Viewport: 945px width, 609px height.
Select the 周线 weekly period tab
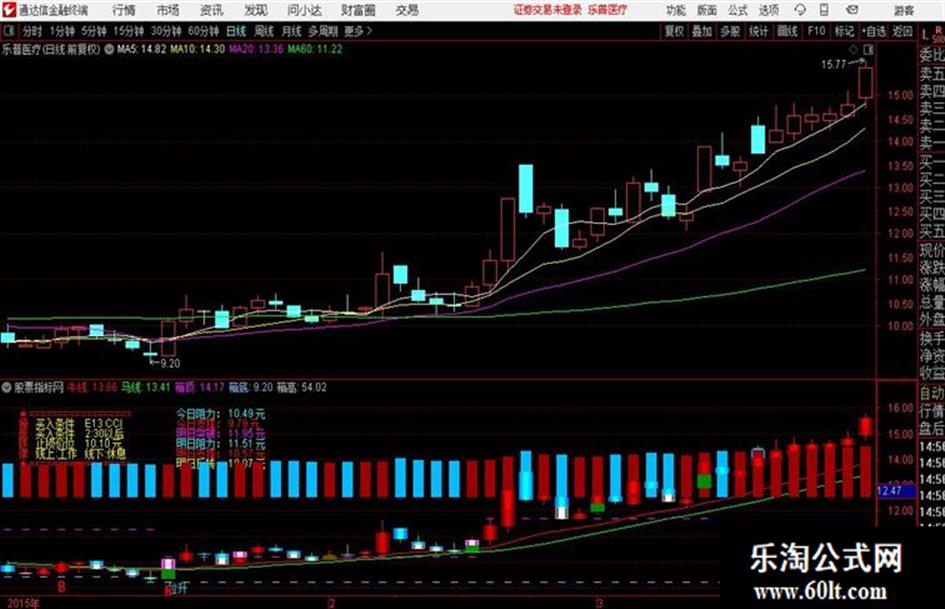[x=263, y=31]
